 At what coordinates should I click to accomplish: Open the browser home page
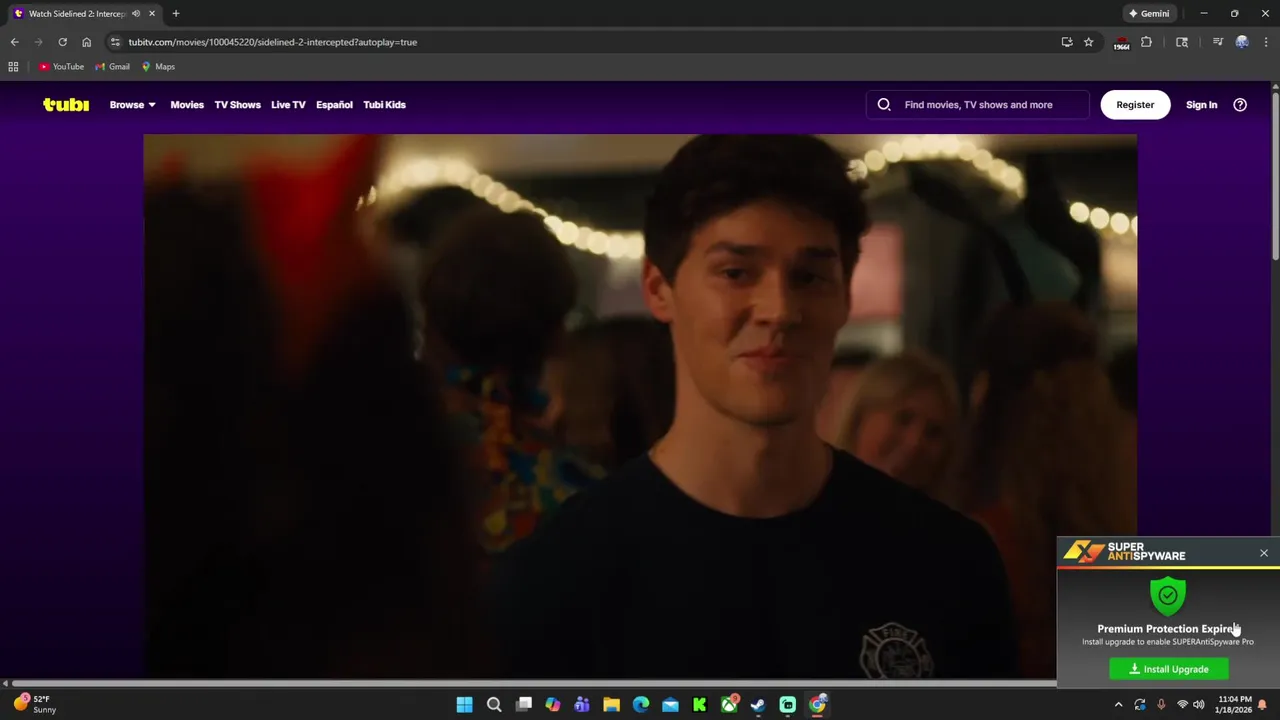86,42
